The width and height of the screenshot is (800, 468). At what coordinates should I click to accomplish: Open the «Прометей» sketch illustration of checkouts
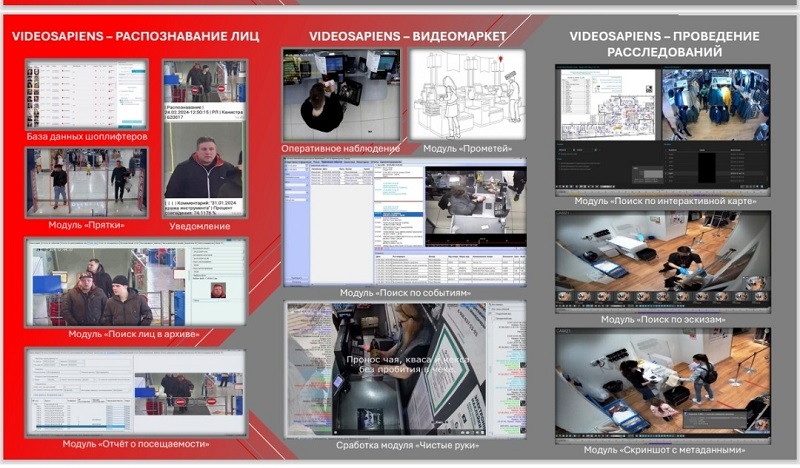(x=467, y=94)
